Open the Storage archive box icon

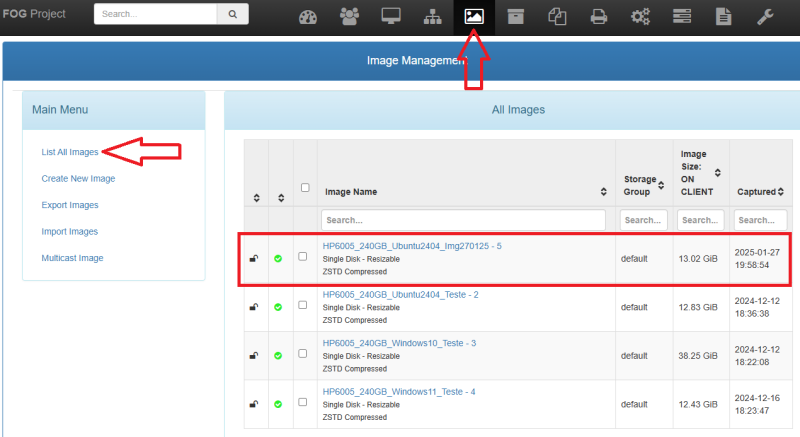pyautogui.click(x=516, y=17)
